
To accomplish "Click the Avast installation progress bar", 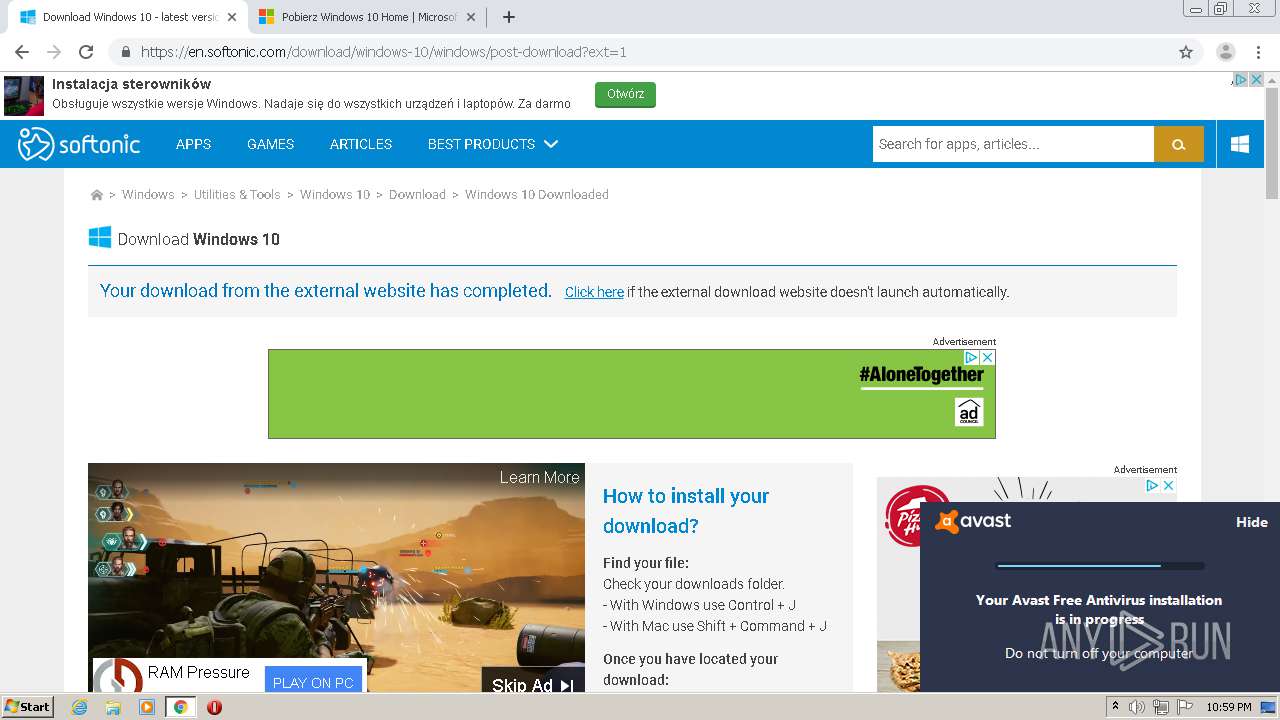I will click(x=1100, y=566).
